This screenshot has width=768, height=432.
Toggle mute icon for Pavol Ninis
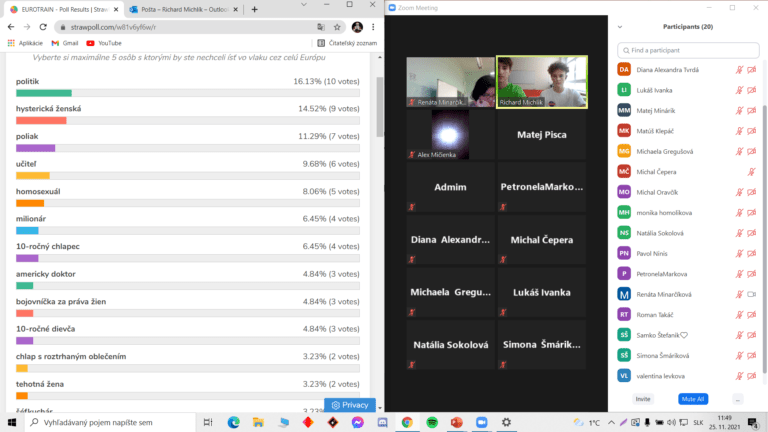tap(739, 254)
